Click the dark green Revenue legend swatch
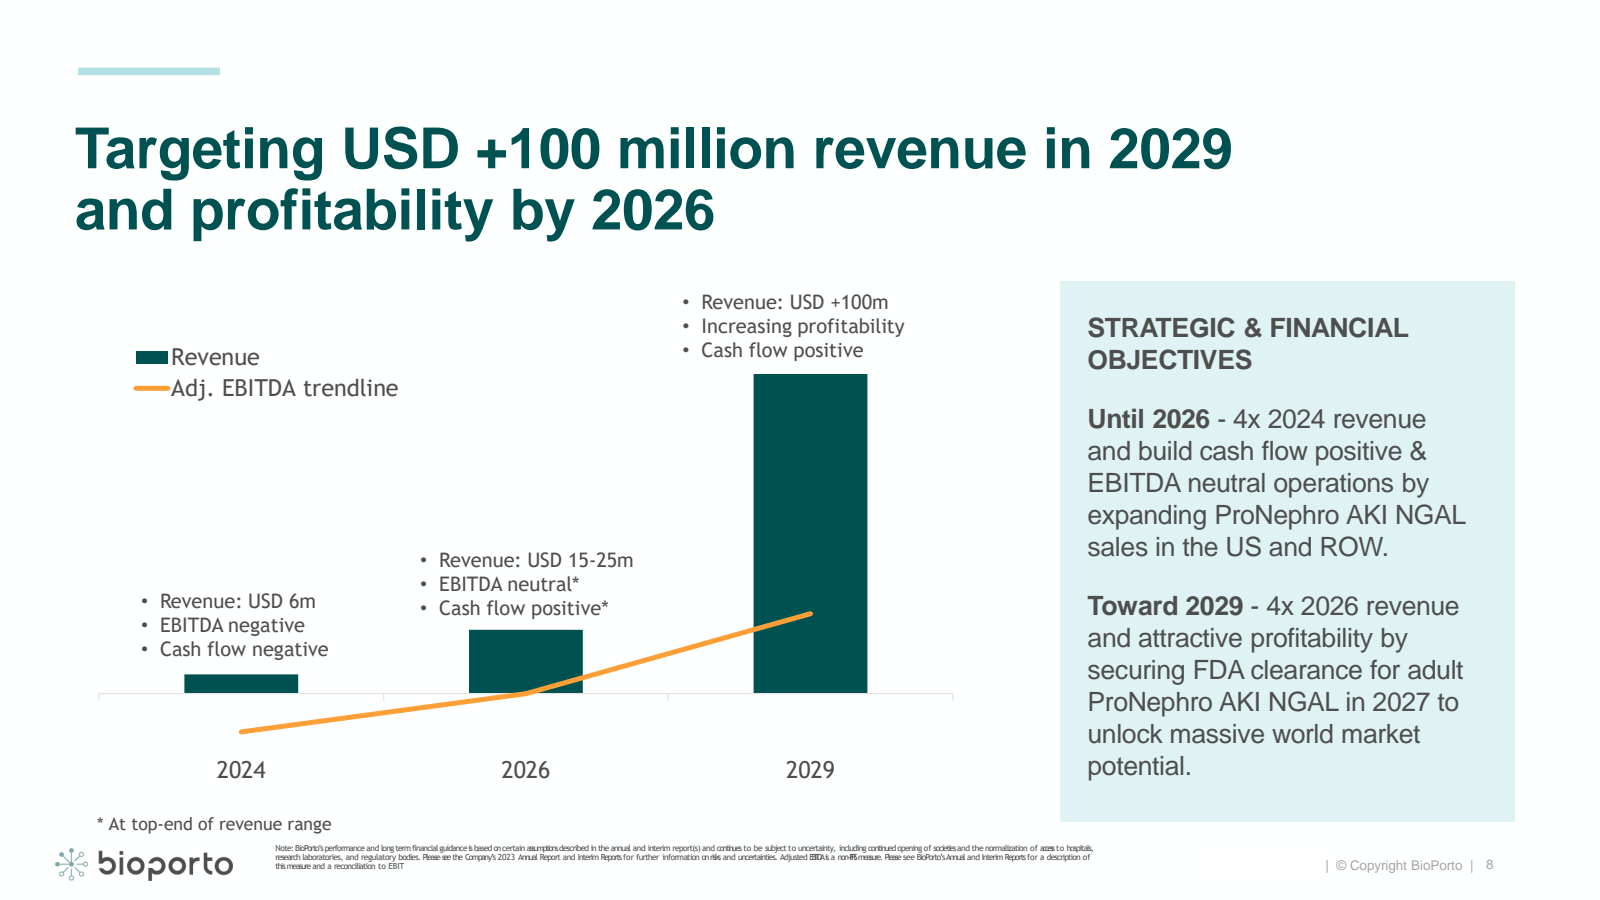 pyautogui.click(x=152, y=357)
